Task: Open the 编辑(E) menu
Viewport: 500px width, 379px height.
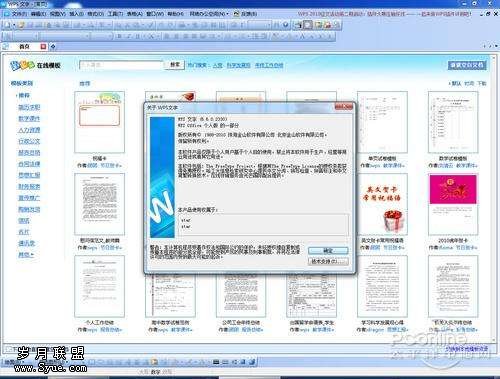Action: (x=38, y=14)
